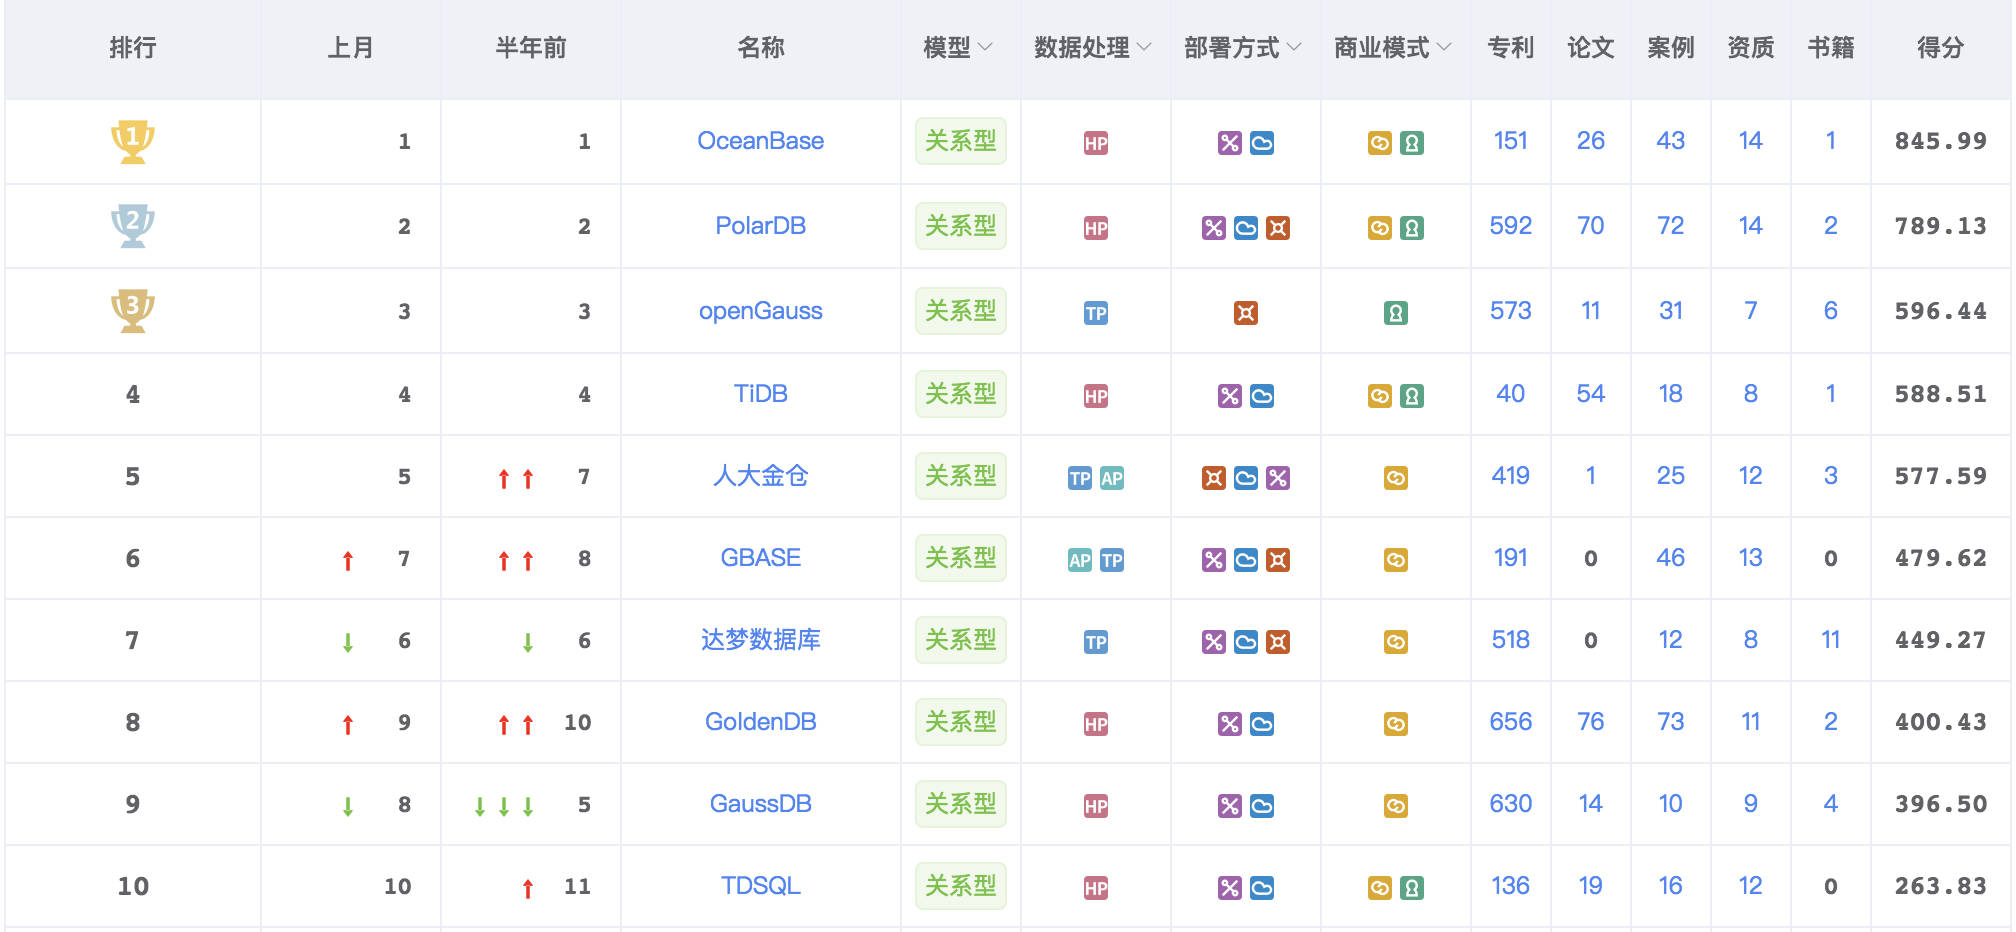Click PolarDB's patent count 592
2016x932 pixels.
1511,226
